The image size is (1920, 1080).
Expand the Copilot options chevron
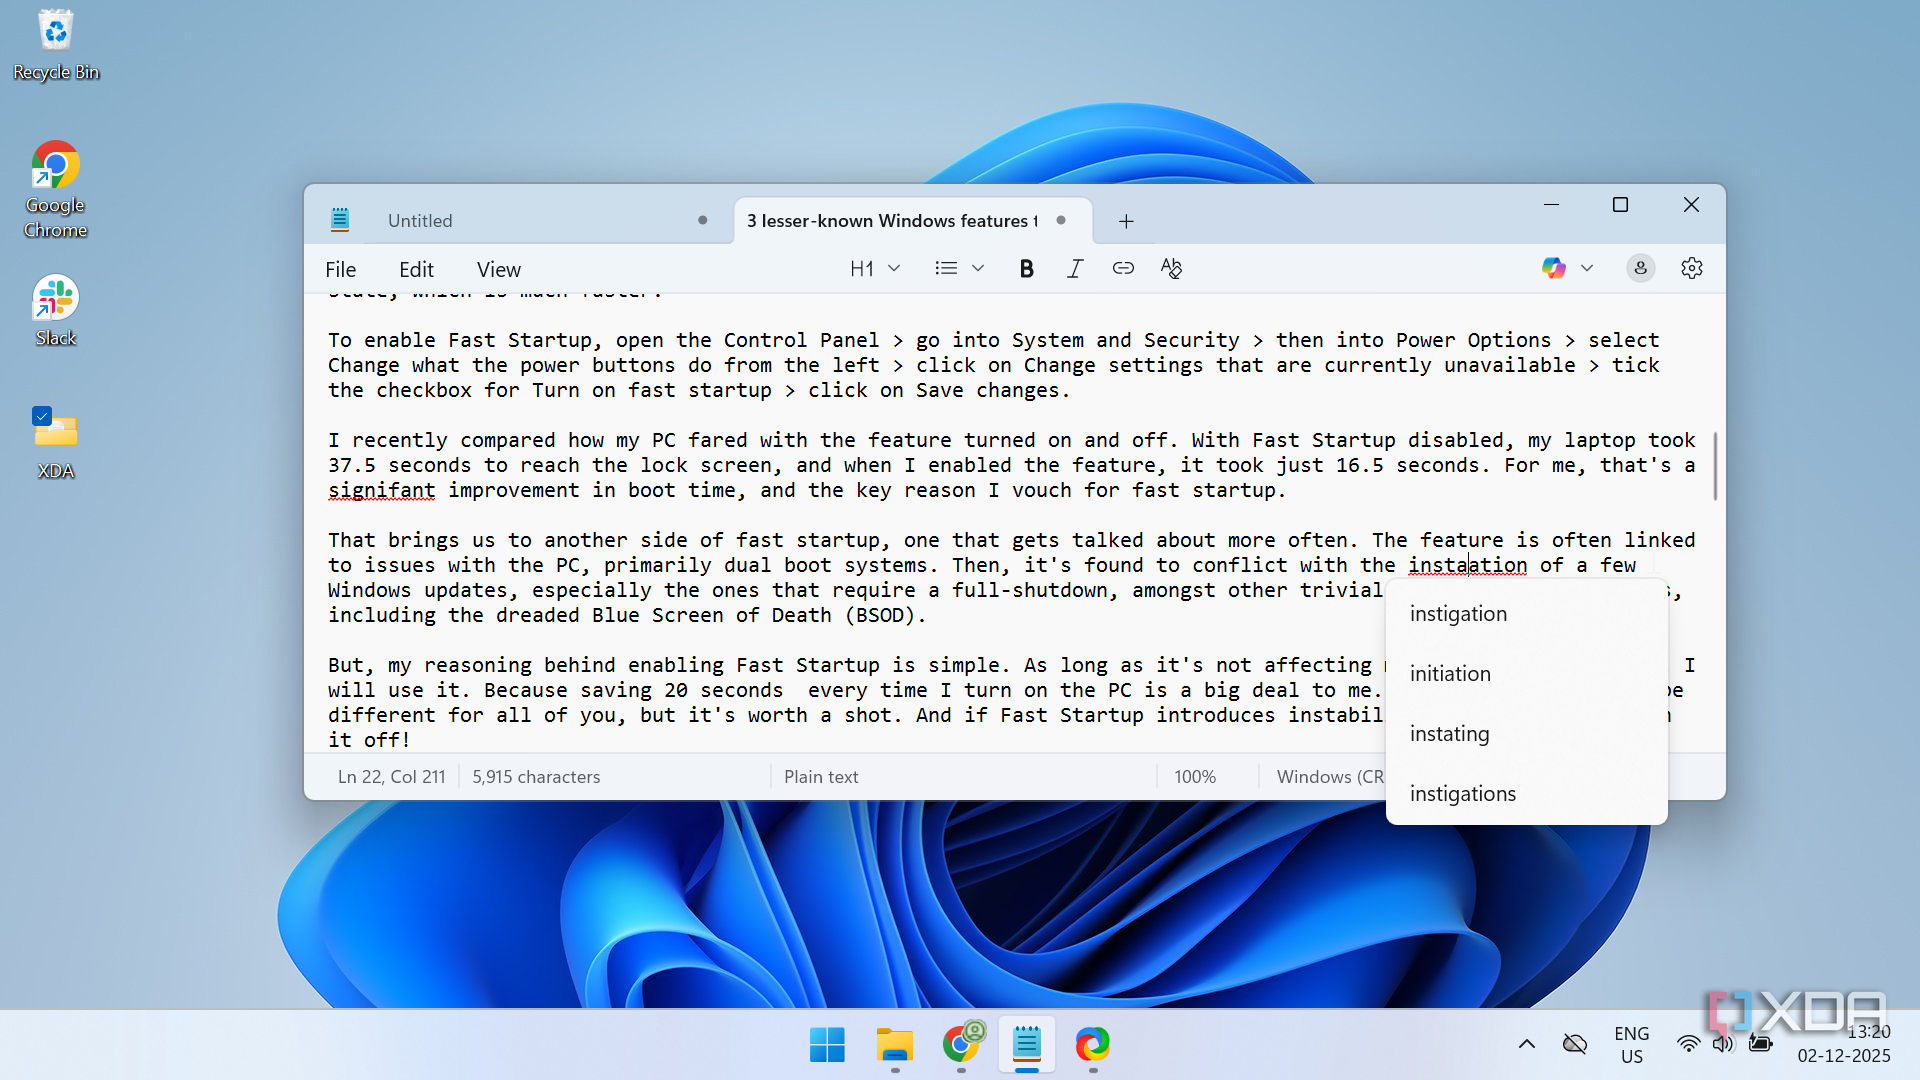point(1587,268)
